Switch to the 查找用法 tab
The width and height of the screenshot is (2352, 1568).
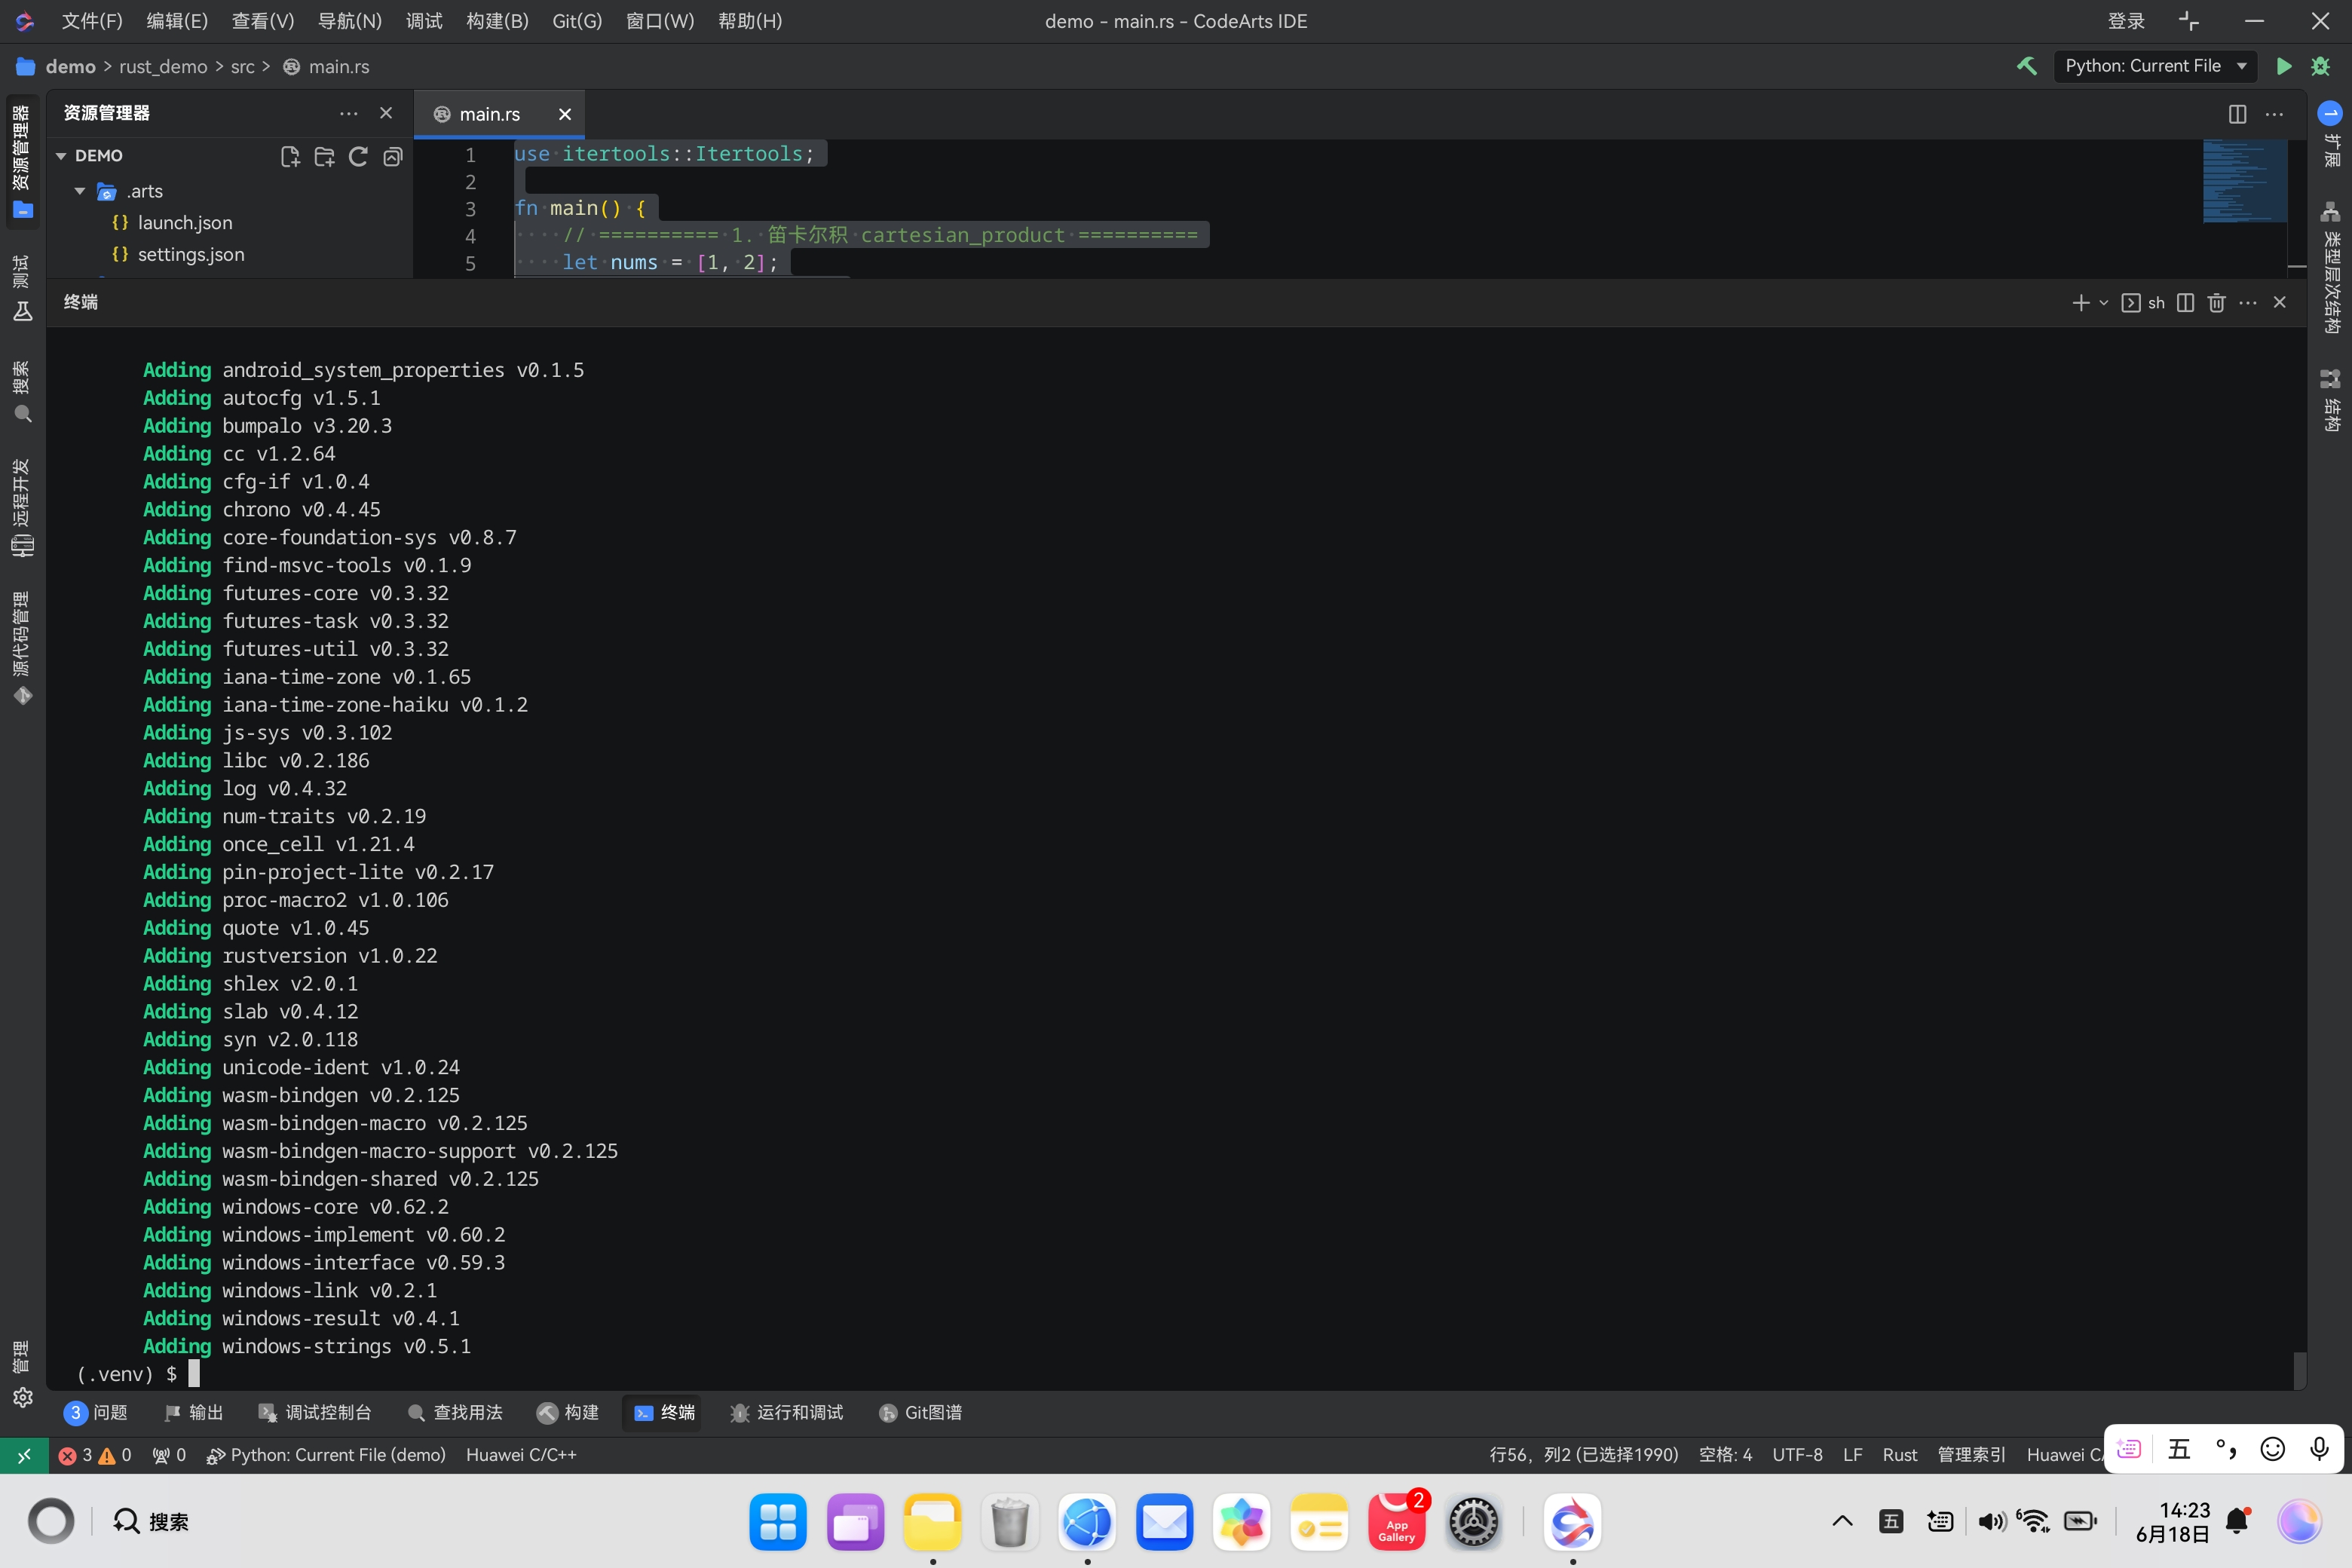[x=455, y=1412]
